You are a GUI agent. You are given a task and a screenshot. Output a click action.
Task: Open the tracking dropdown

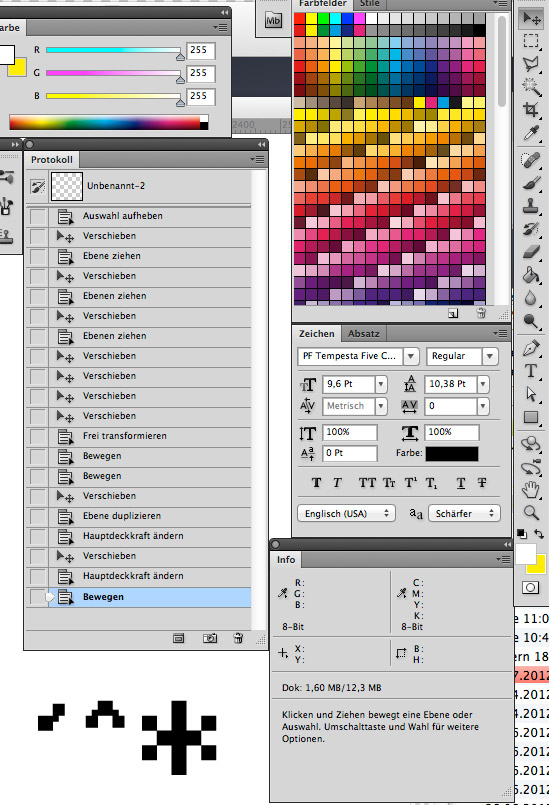tap(483, 406)
